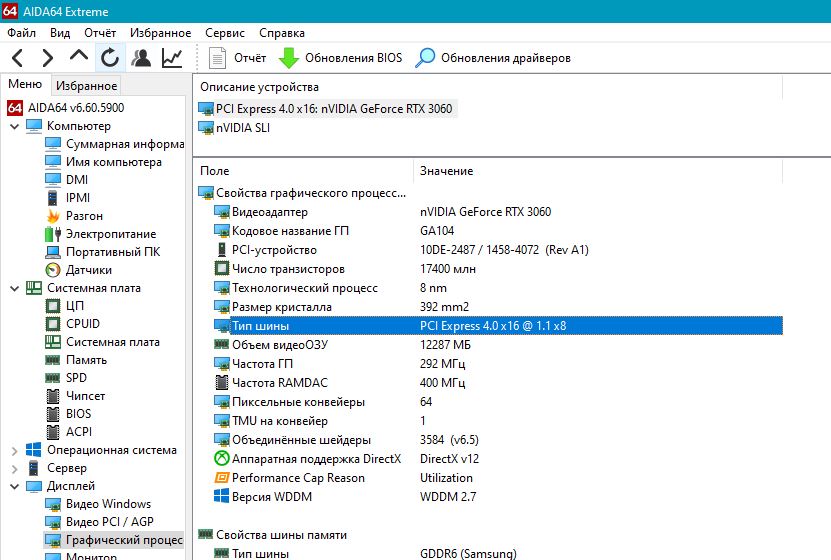Viewport: 831px width, 560px height.
Task: Select the ЦП chip icon item
Action: (65, 306)
